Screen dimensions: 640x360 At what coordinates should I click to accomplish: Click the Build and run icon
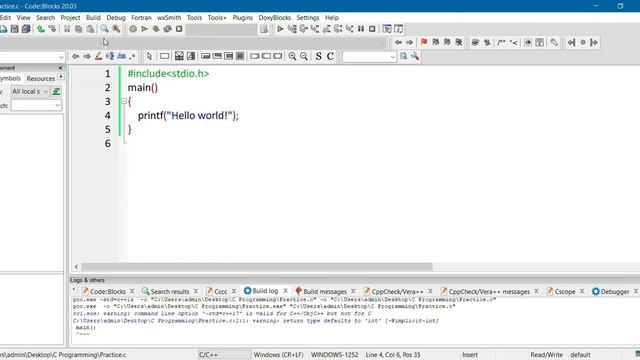click(156, 29)
